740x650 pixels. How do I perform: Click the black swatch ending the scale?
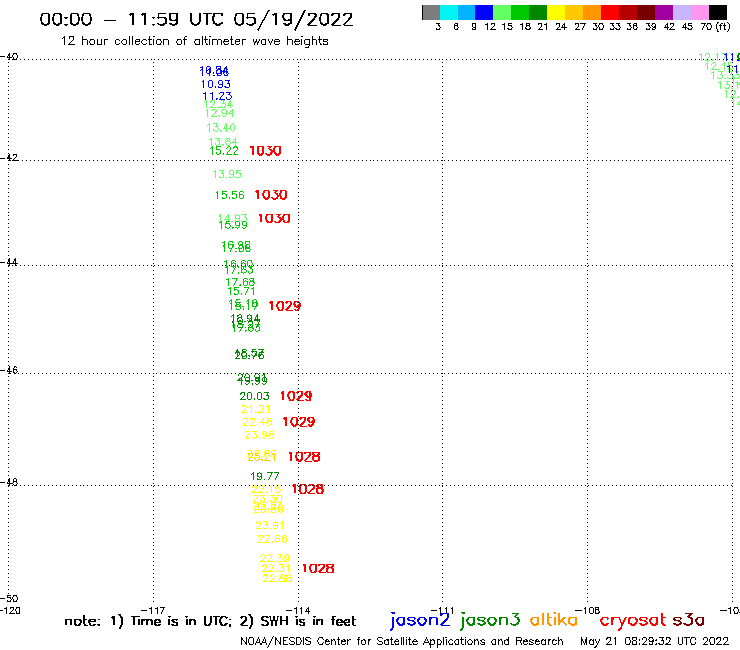coord(718,12)
